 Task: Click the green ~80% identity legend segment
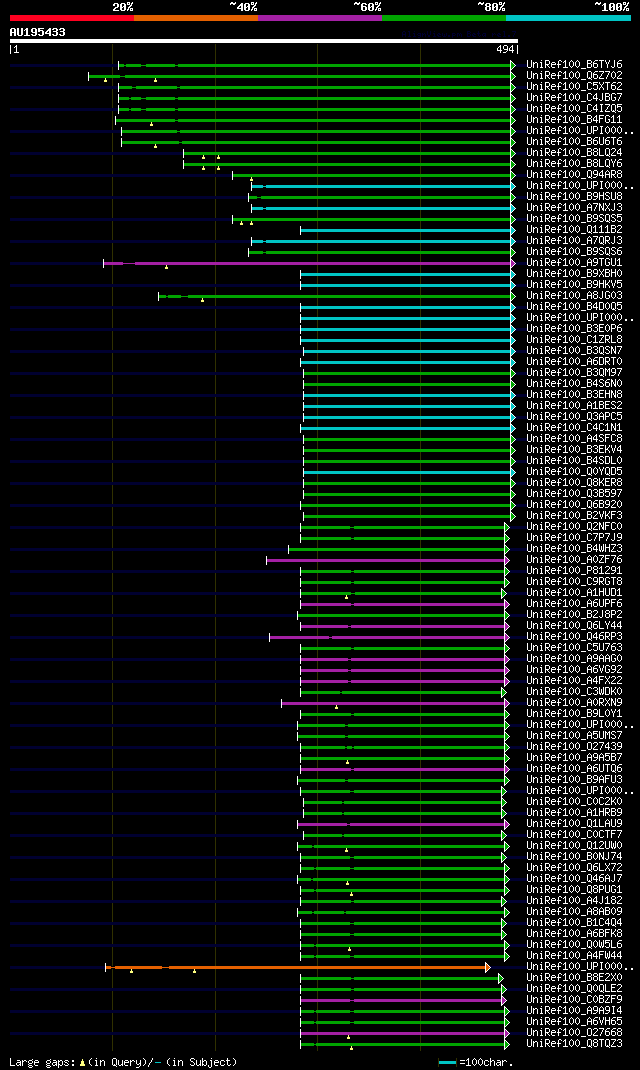pyautogui.click(x=444, y=17)
